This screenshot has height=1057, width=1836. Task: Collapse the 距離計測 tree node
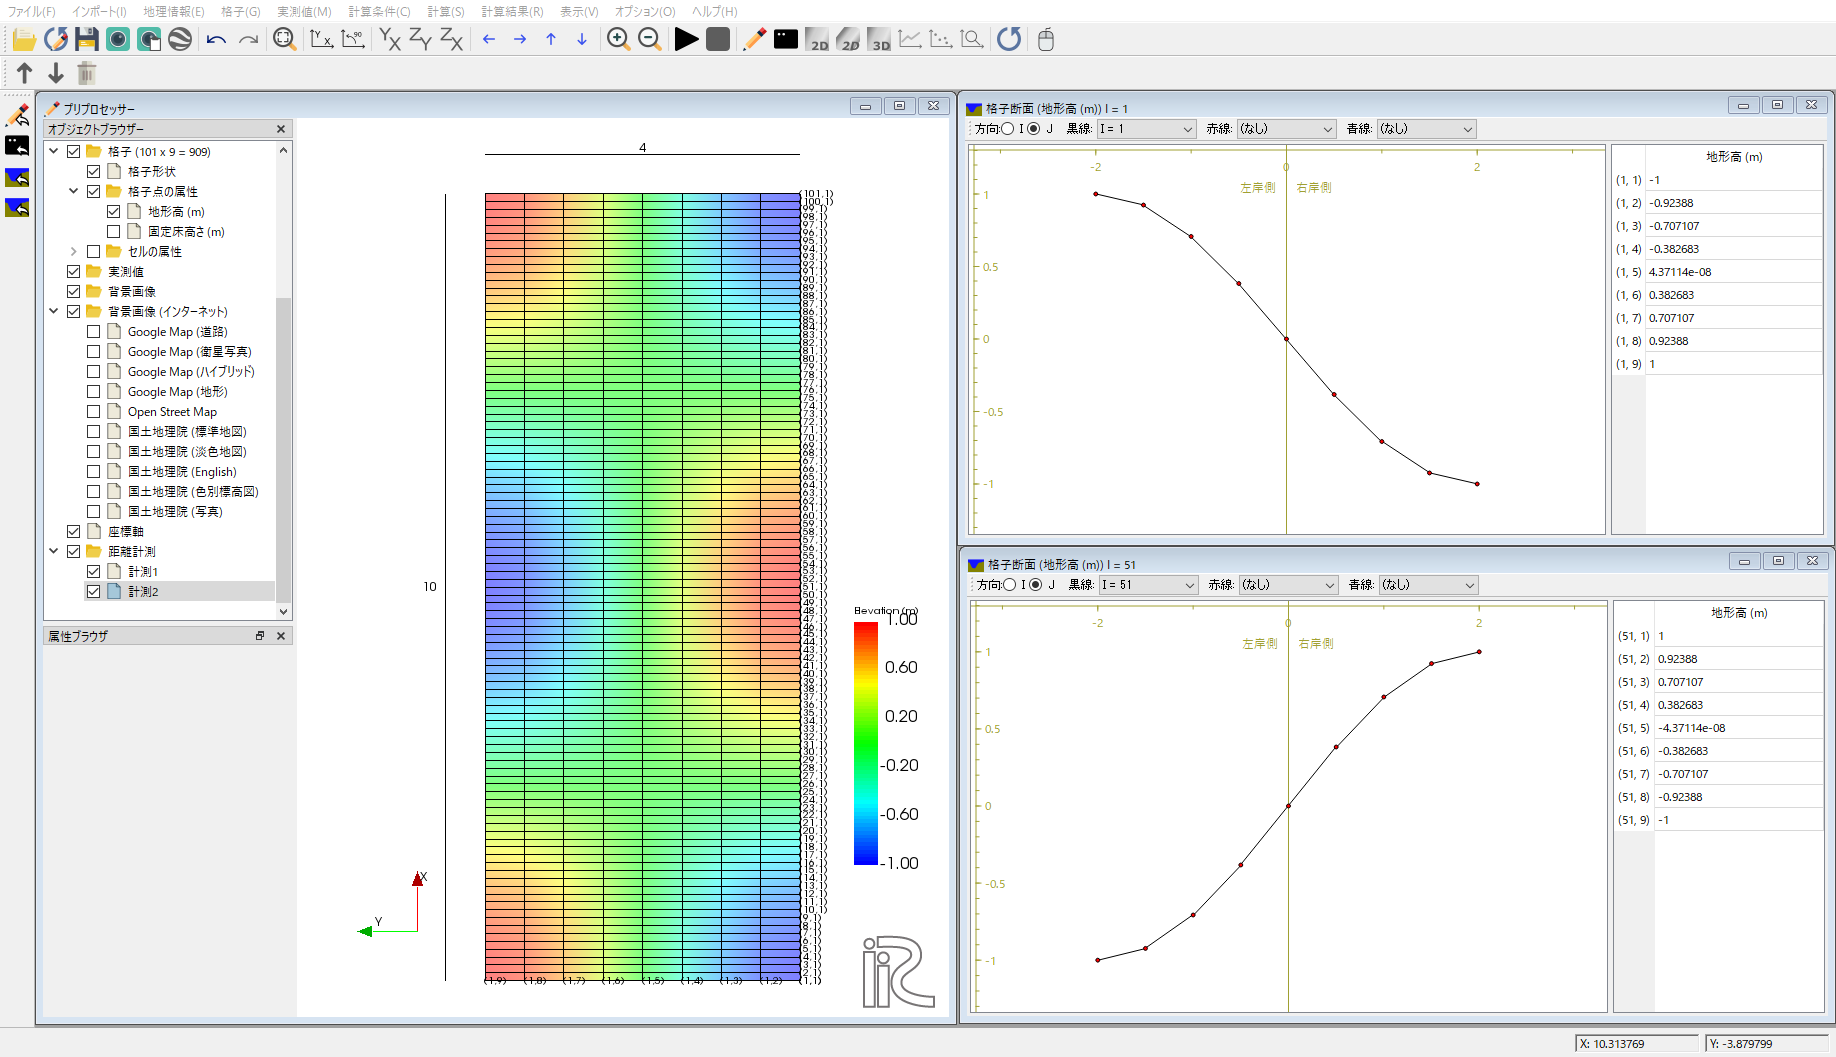coord(54,552)
